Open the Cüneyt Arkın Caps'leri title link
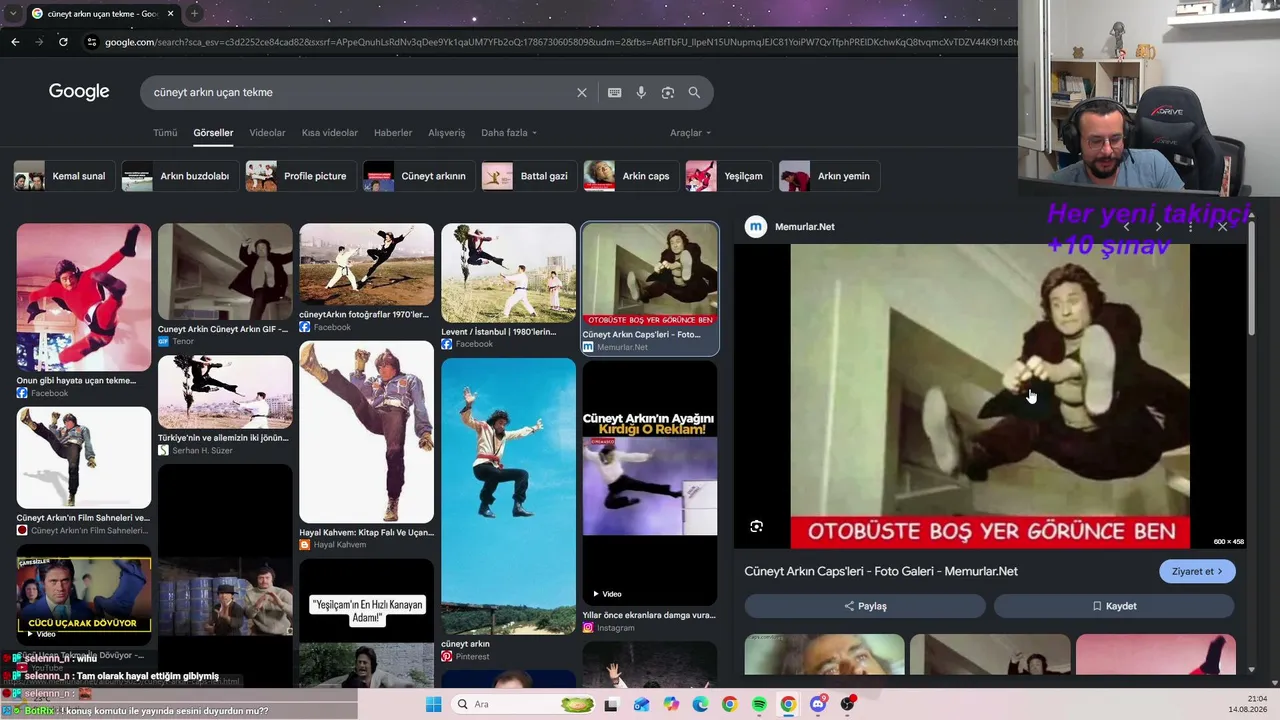Screen dimensions: 1280x720 (x=881, y=571)
